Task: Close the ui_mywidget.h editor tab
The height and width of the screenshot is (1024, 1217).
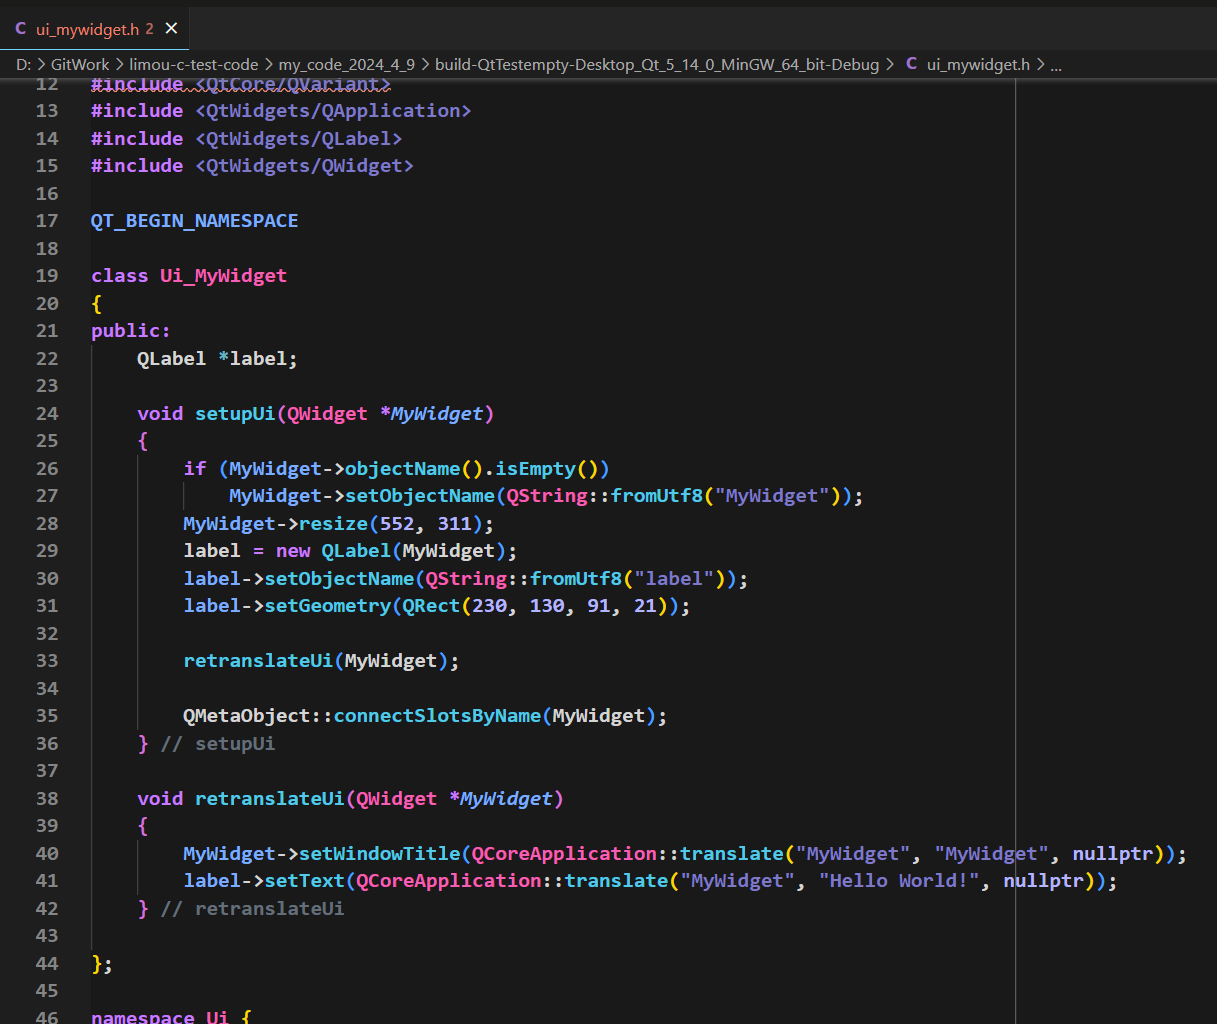Action: pos(171,29)
